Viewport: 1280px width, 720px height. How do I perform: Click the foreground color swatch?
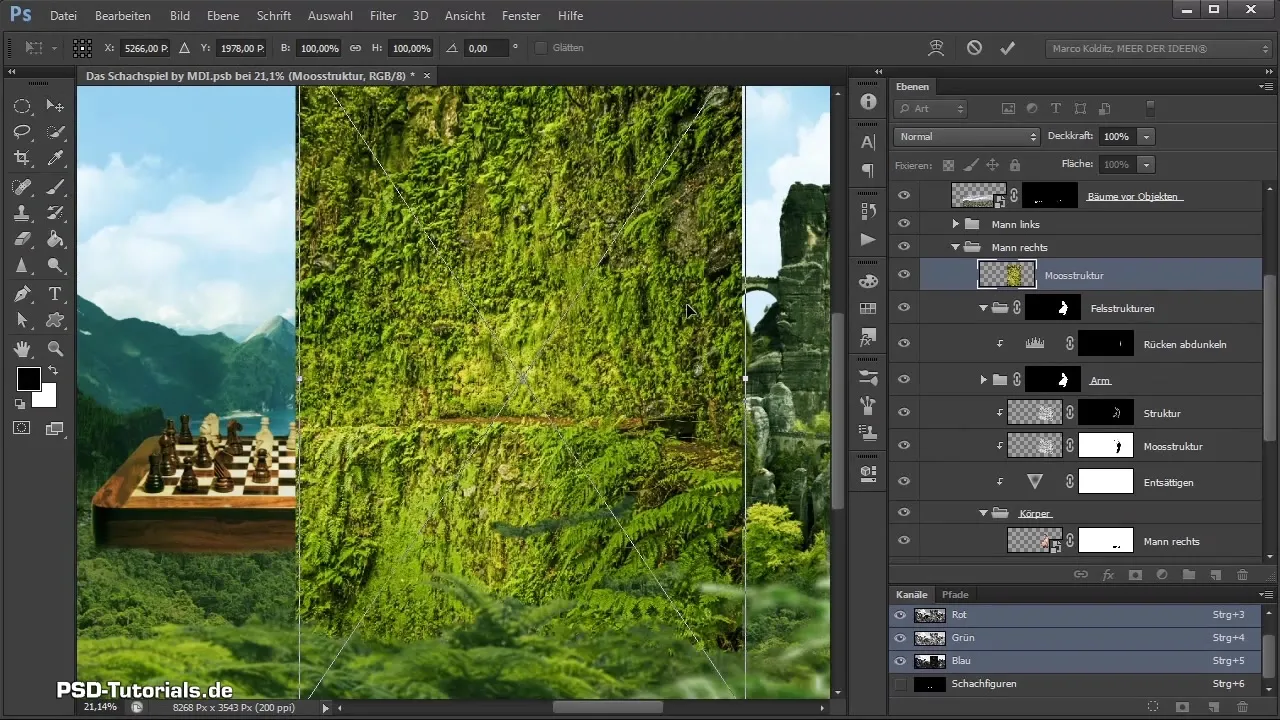point(28,379)
